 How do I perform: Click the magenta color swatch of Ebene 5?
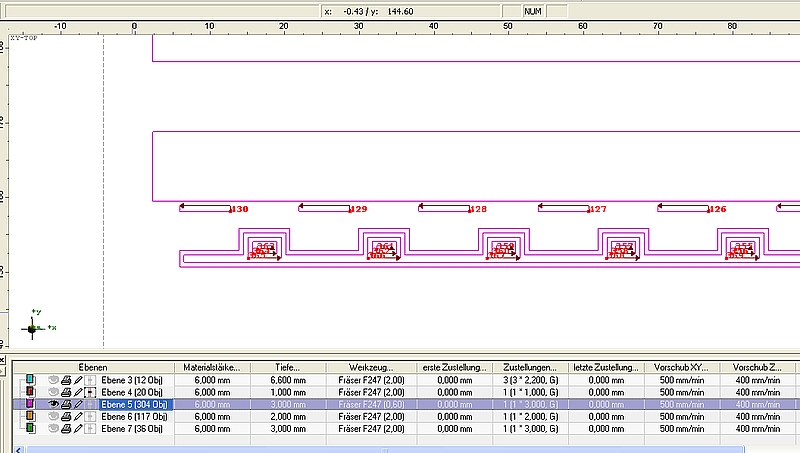pyautogui.click(x=30, y=404)
